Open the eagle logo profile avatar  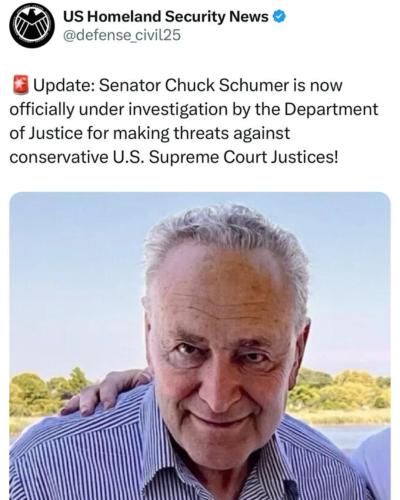32,26
